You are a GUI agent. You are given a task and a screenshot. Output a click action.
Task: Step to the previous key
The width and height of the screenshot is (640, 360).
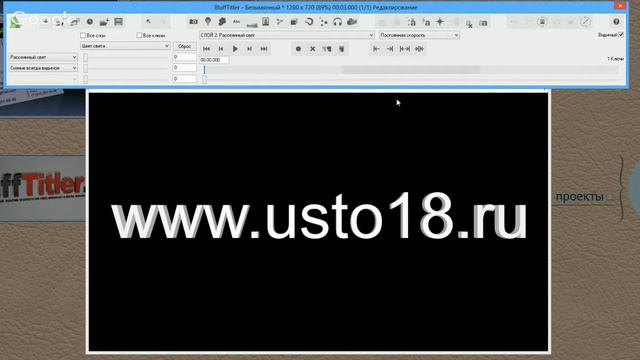click(221, 49)
